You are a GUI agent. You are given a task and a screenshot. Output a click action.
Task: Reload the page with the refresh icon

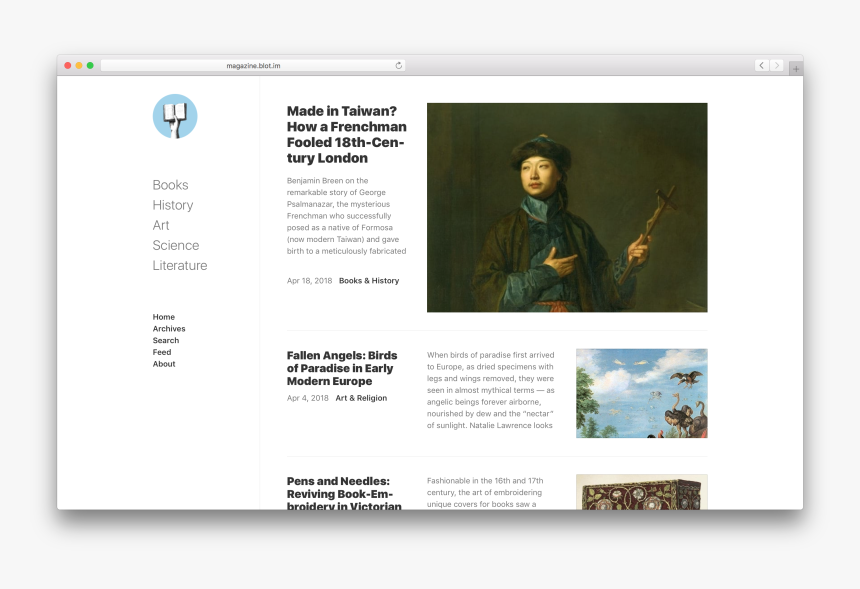tap(399, 66)
